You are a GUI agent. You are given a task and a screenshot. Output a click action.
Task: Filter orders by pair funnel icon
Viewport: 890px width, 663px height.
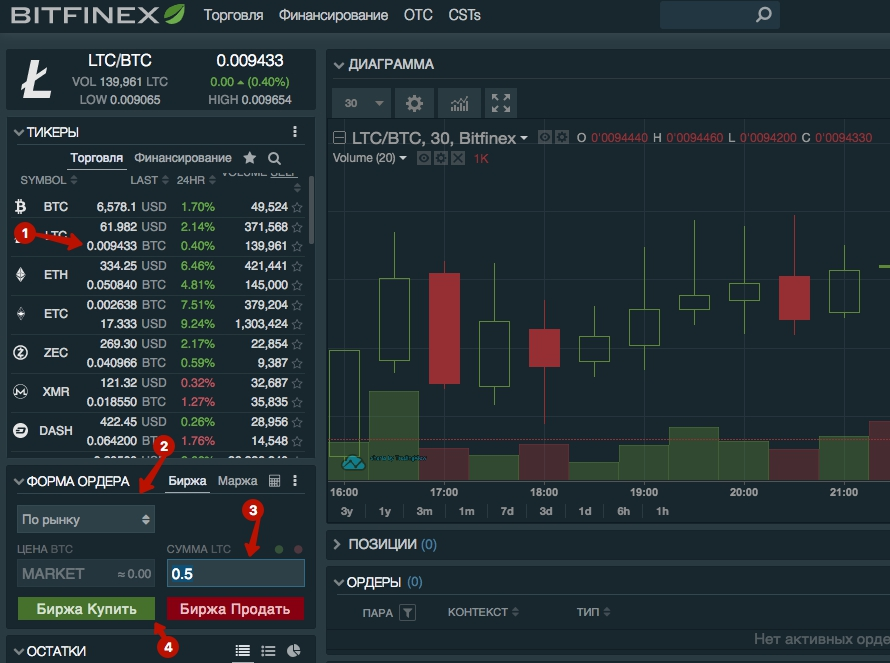click(x=408, y=612)
